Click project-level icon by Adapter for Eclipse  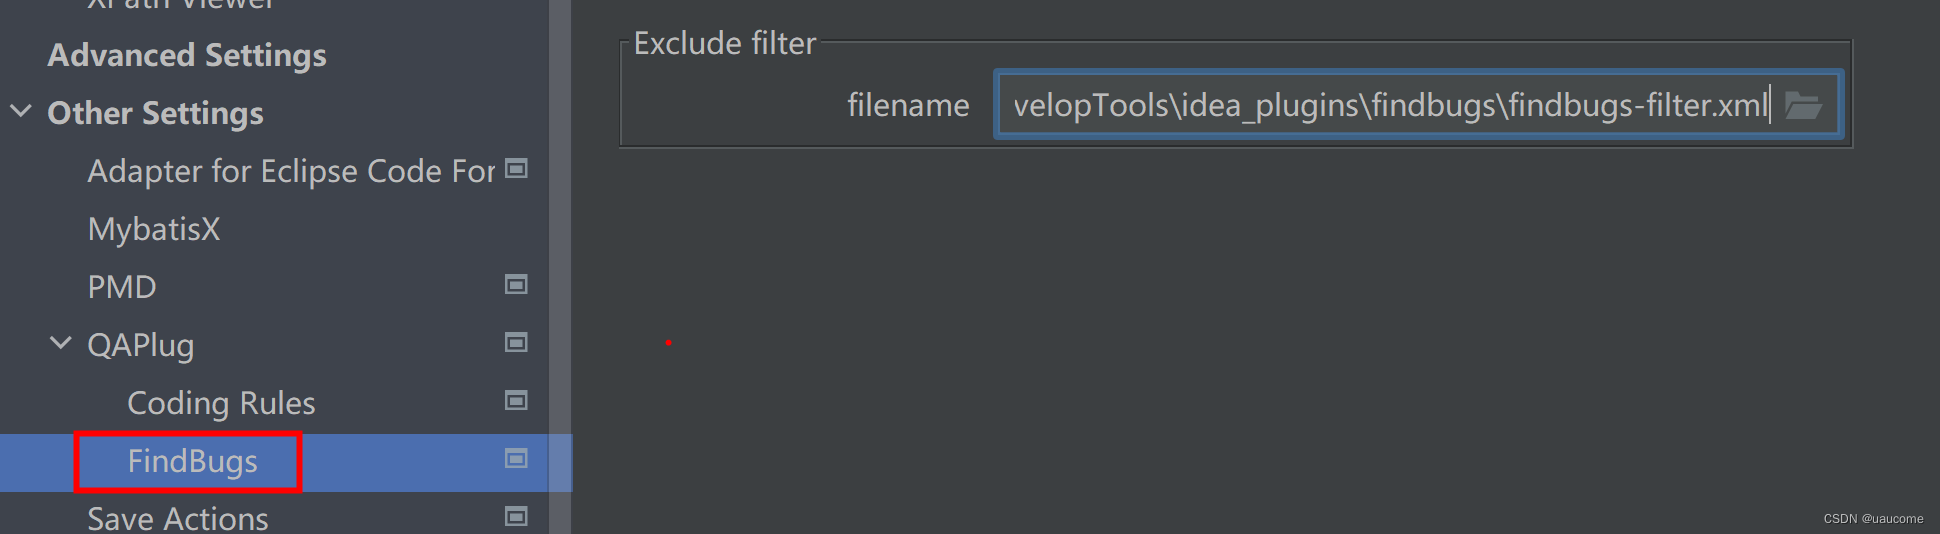tap(516, 169)
